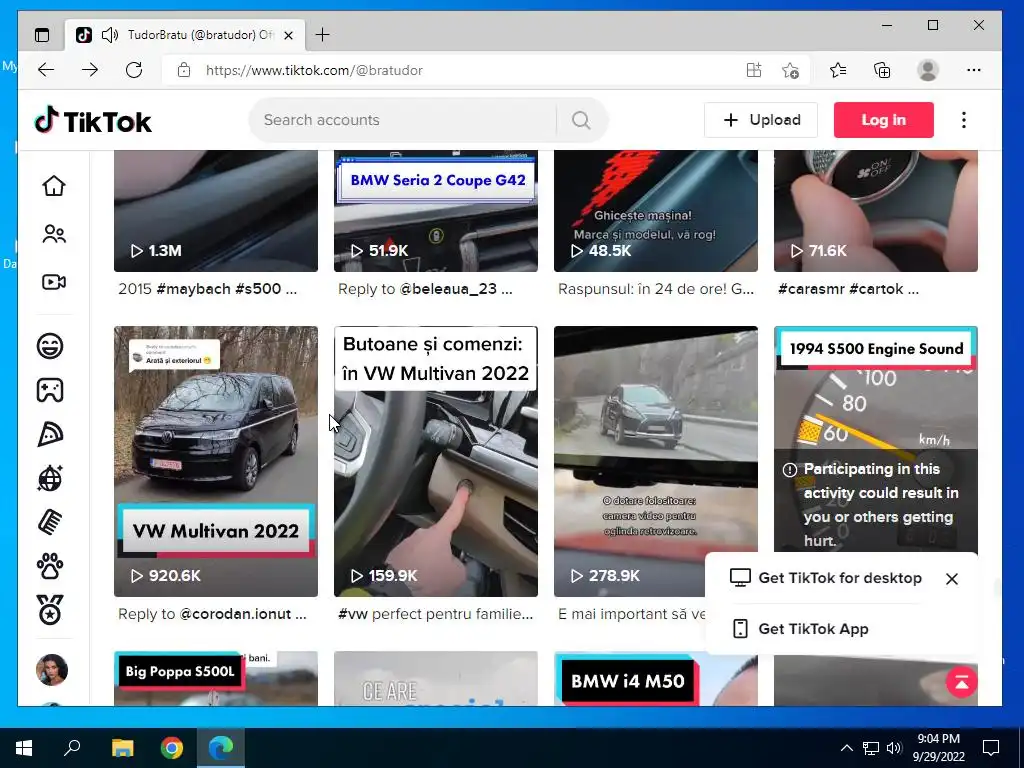The image size is (1024, 768).
Task: Open the Butoane și comenzi VW Multivan video
Action: (436, 461)
